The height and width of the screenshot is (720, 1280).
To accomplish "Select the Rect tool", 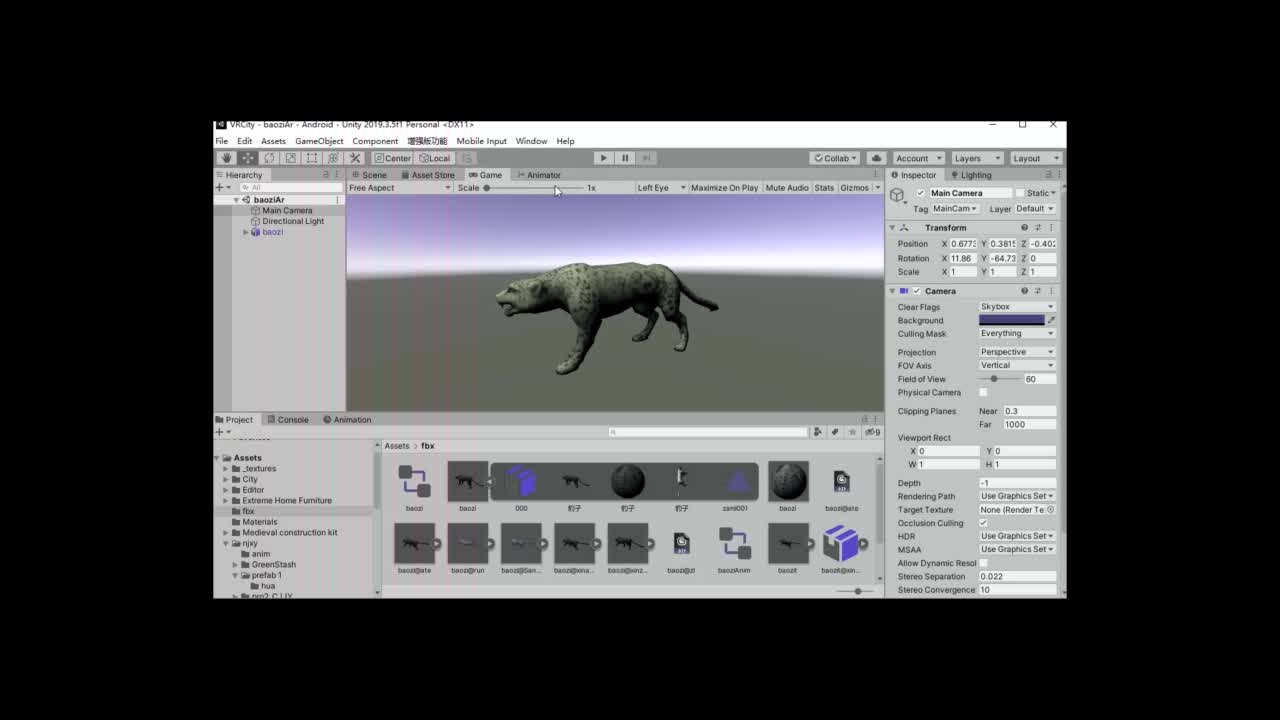I will point(311,158).
